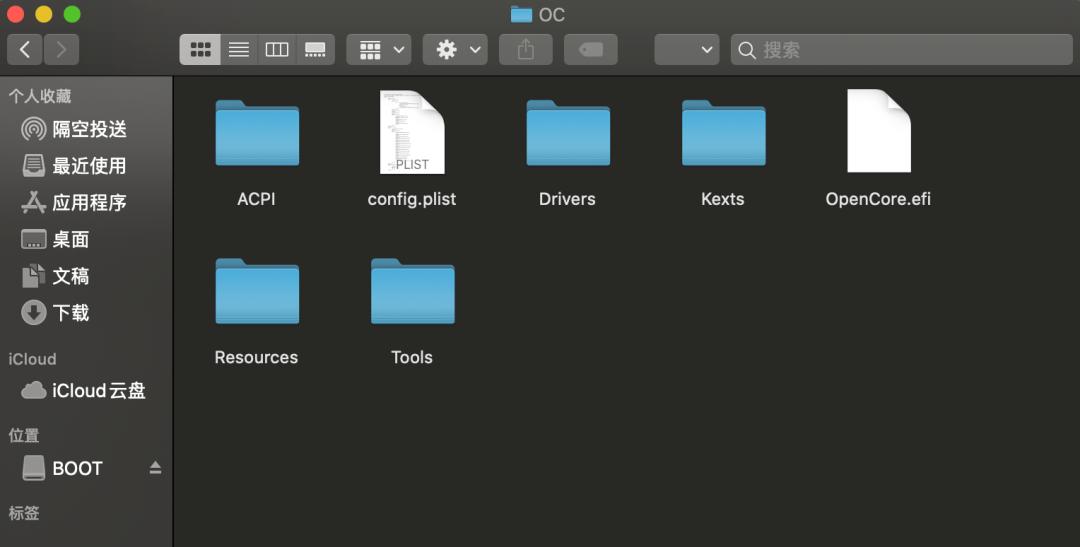Click the share toolbar button
This screenshot has width=1080, height=547.
click(526, 49)
